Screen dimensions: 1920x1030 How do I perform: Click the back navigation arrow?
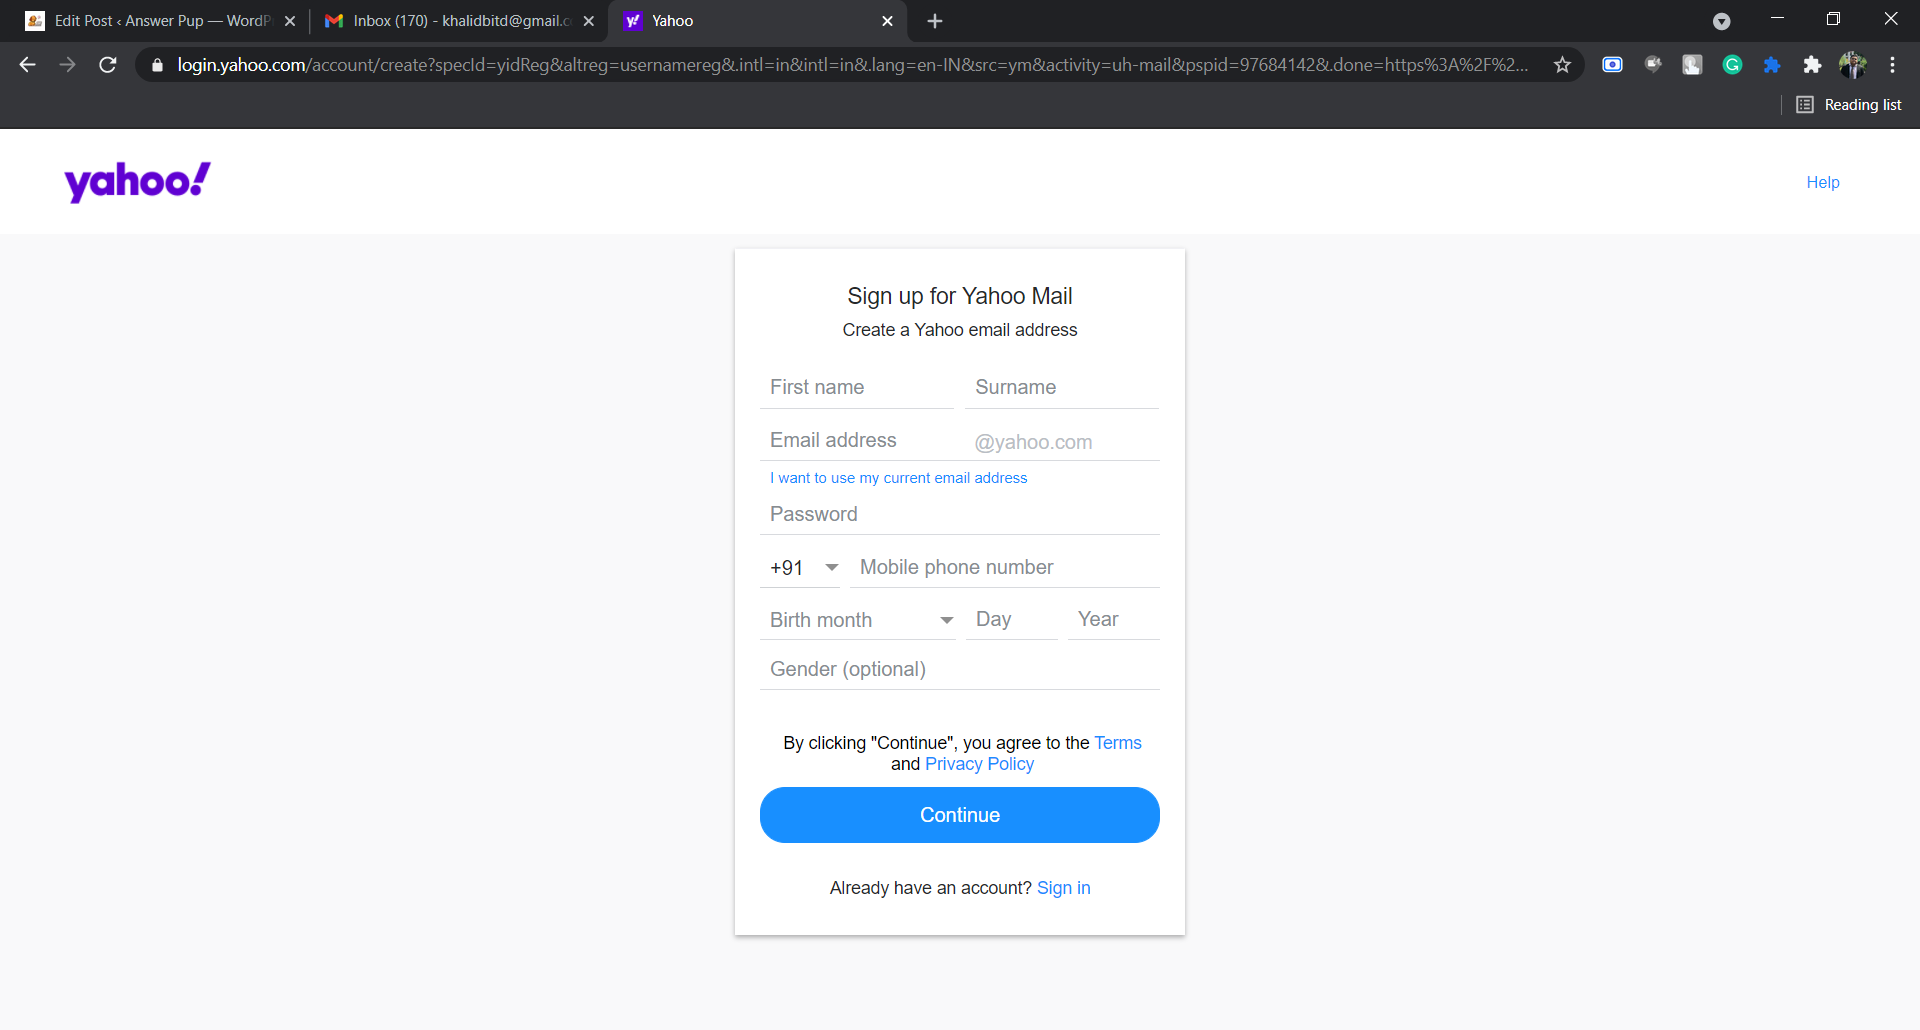26,64
